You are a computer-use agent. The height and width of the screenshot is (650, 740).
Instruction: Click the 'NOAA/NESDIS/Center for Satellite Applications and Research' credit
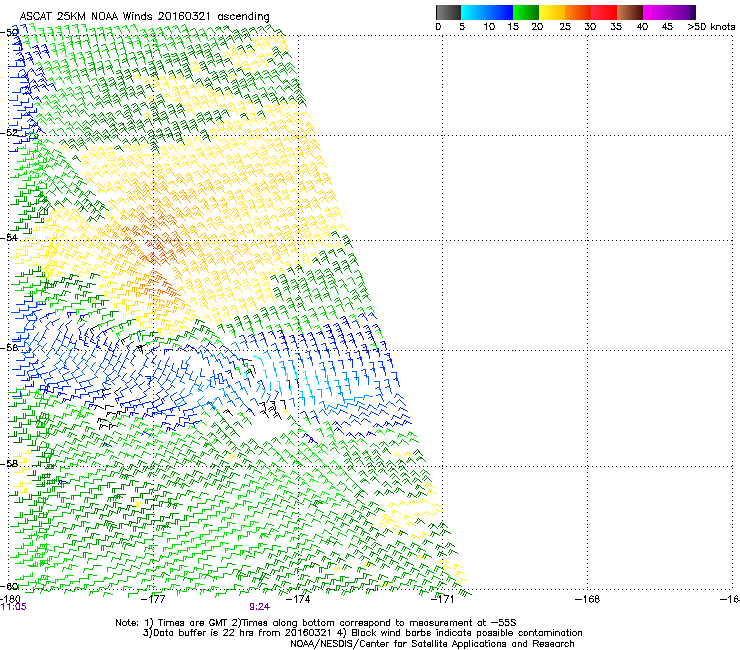coord(432,644)
